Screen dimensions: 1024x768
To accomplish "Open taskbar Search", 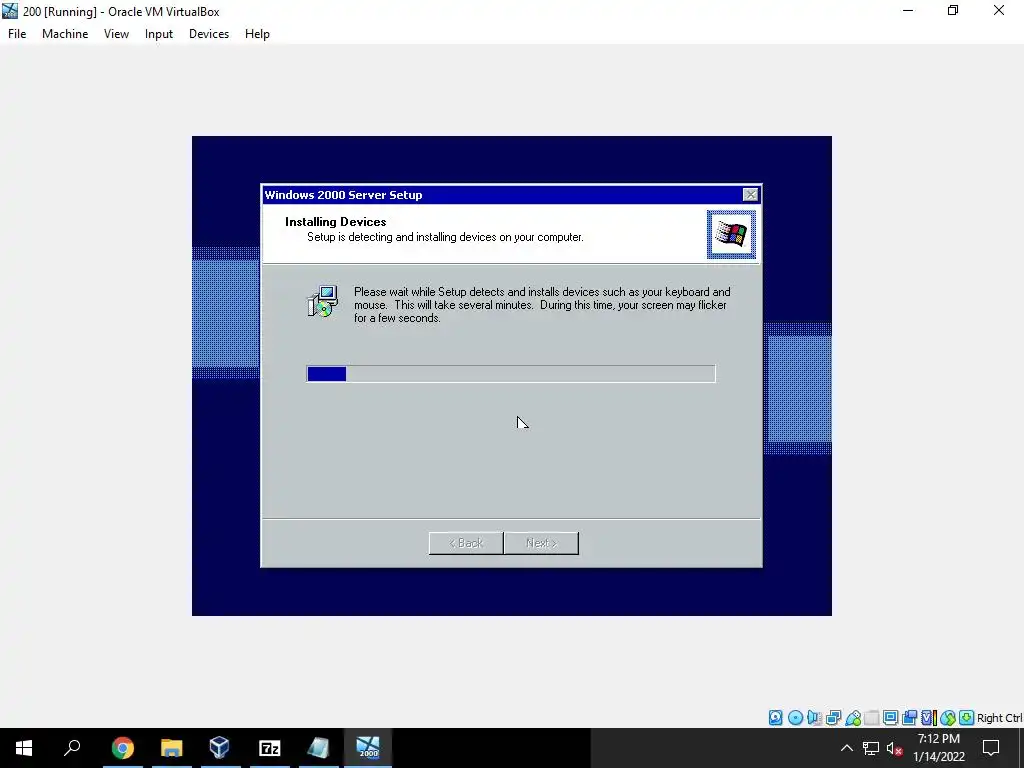I will point(72,748).
